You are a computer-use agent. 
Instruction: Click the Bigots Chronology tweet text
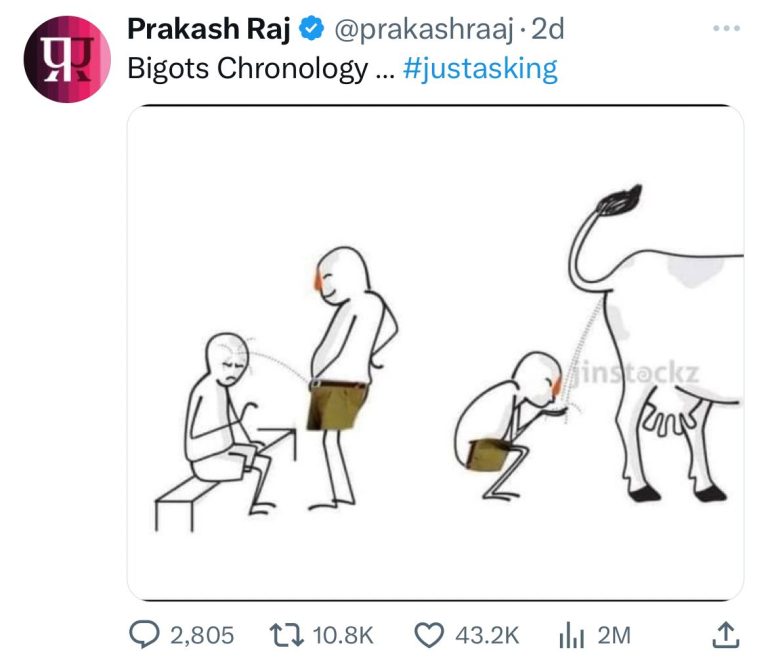click(247, 69)
